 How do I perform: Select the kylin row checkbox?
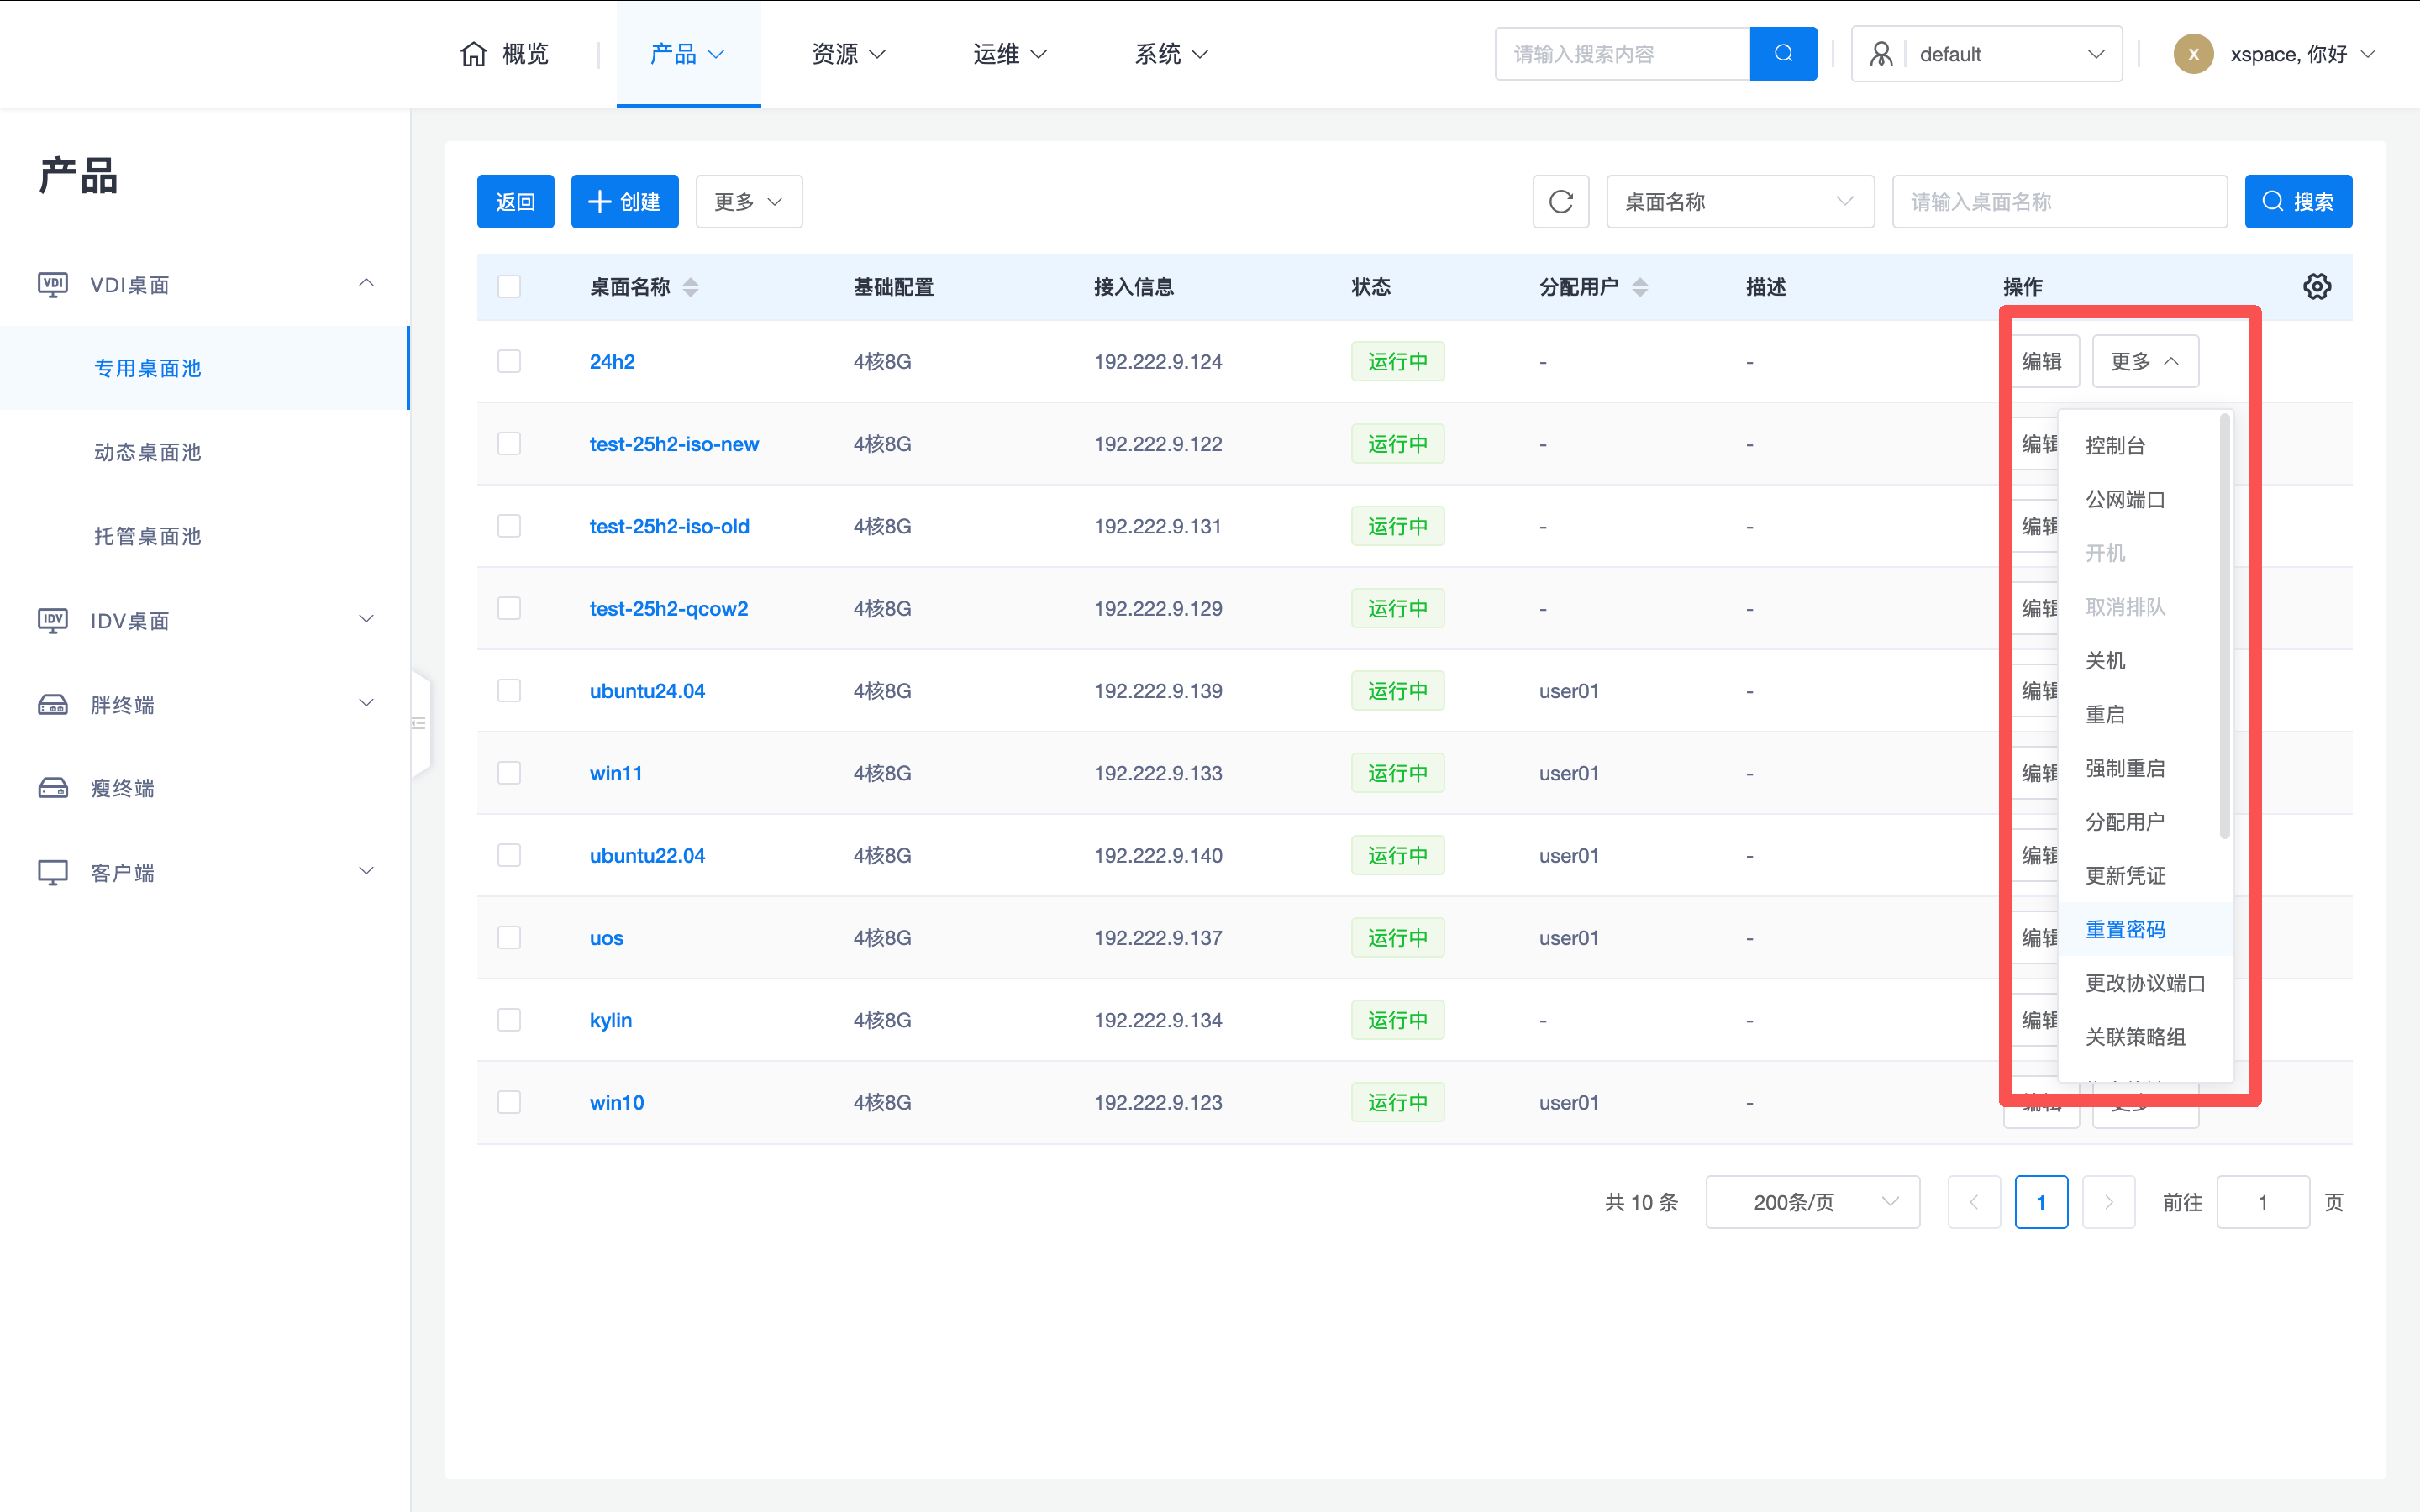click(509, 1020)
